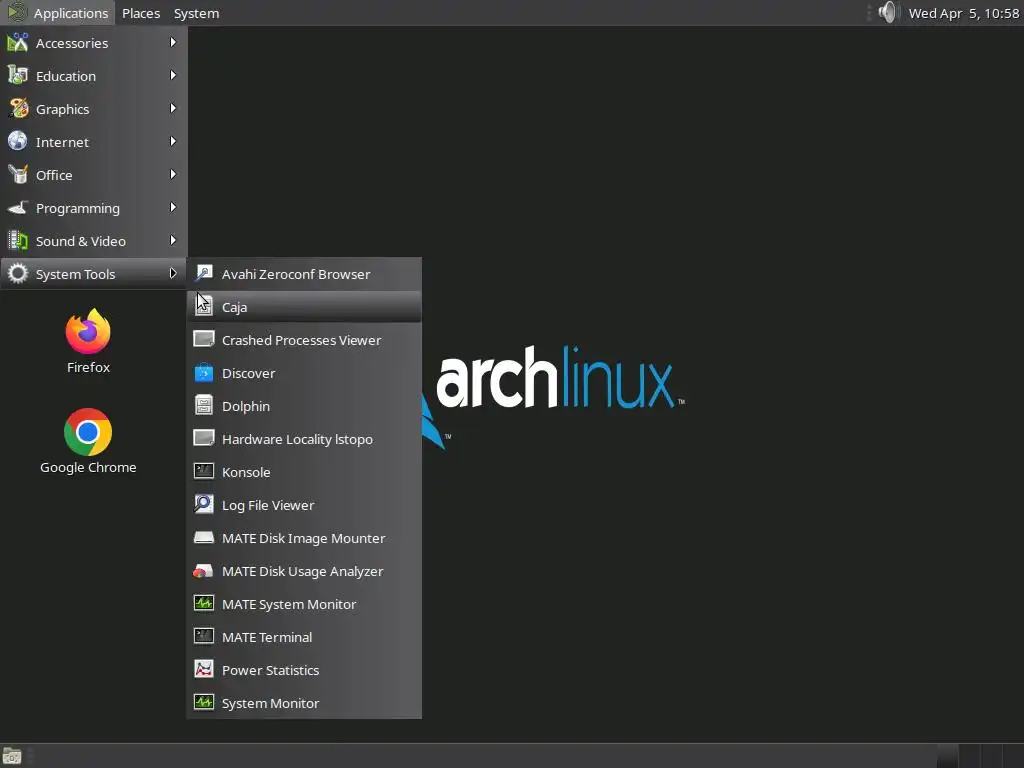
Task: Expand the Office submenu arrow
Action: [173, 174]
